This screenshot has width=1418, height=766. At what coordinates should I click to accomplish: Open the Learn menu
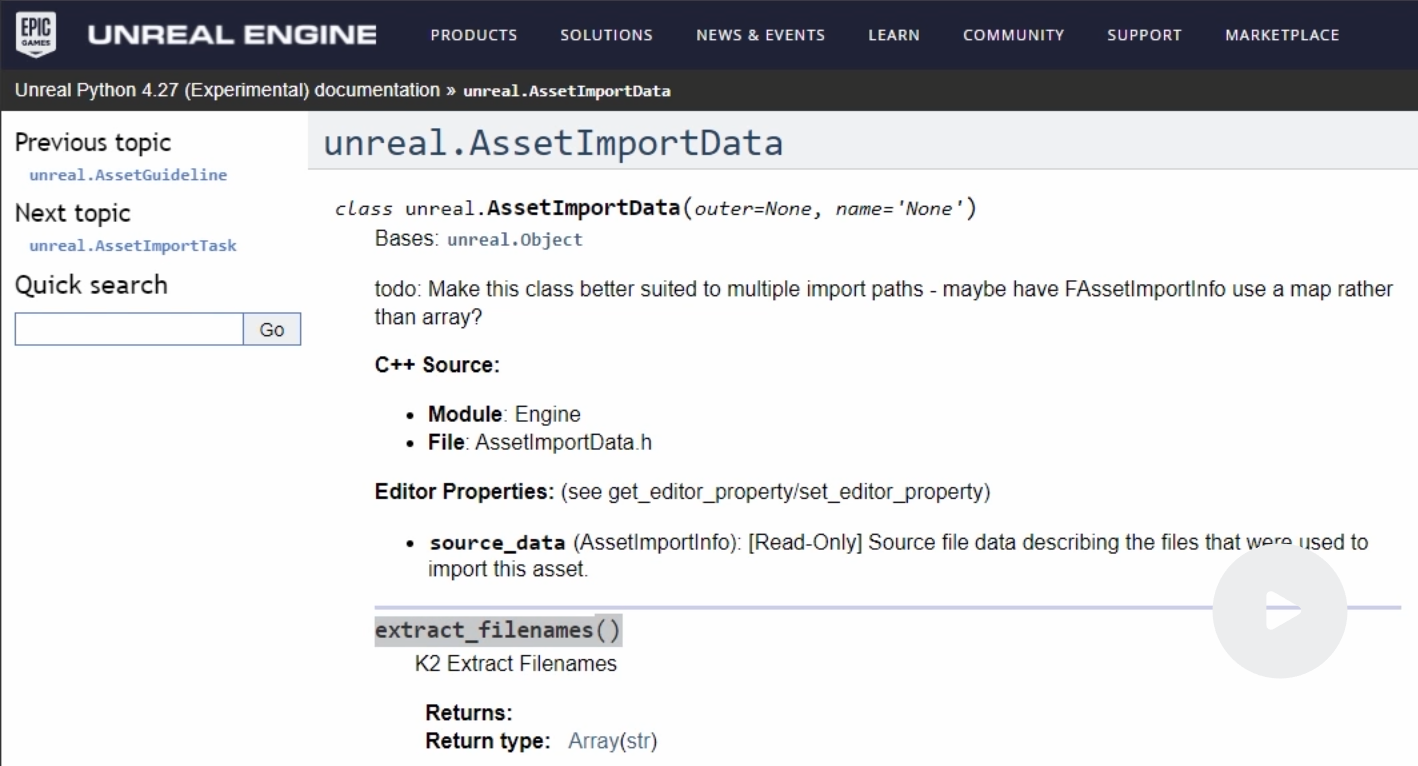coord(894,35)
